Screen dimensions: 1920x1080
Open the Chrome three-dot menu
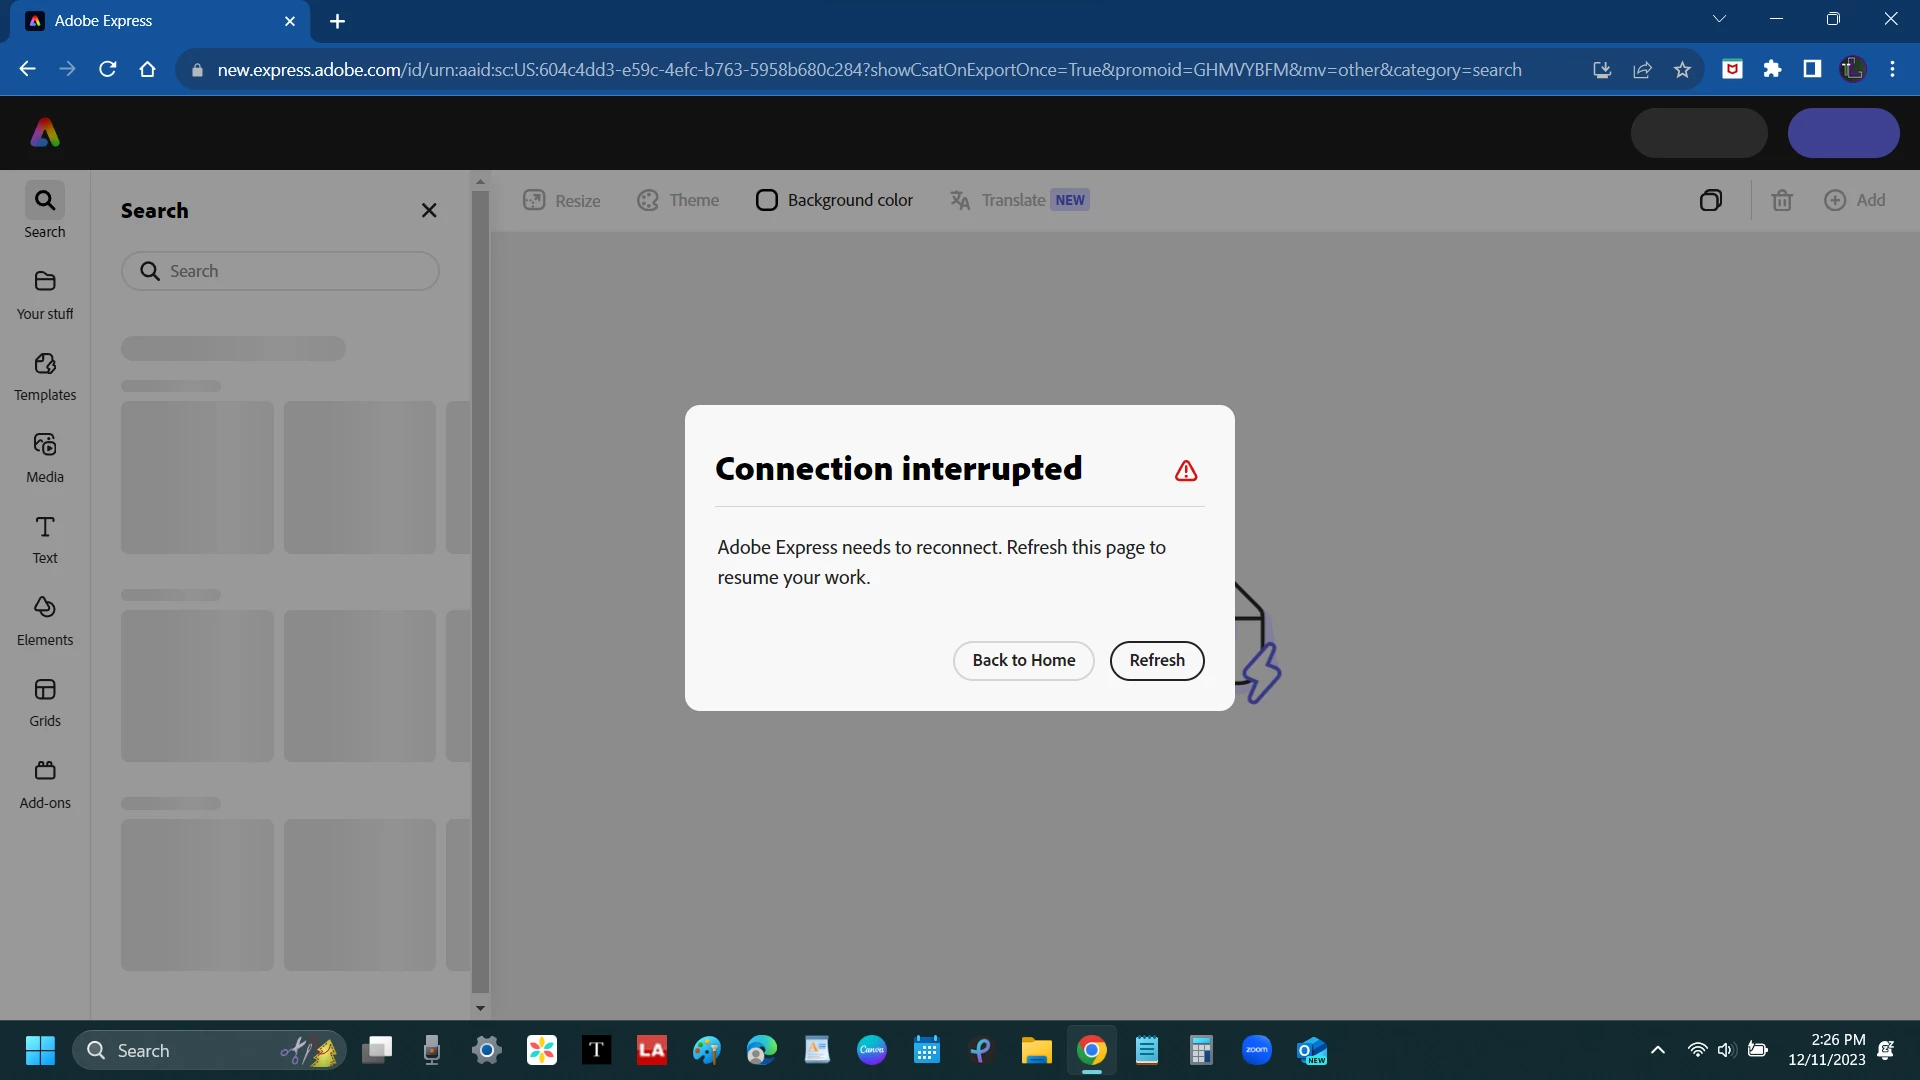(x=1892, y=69)
